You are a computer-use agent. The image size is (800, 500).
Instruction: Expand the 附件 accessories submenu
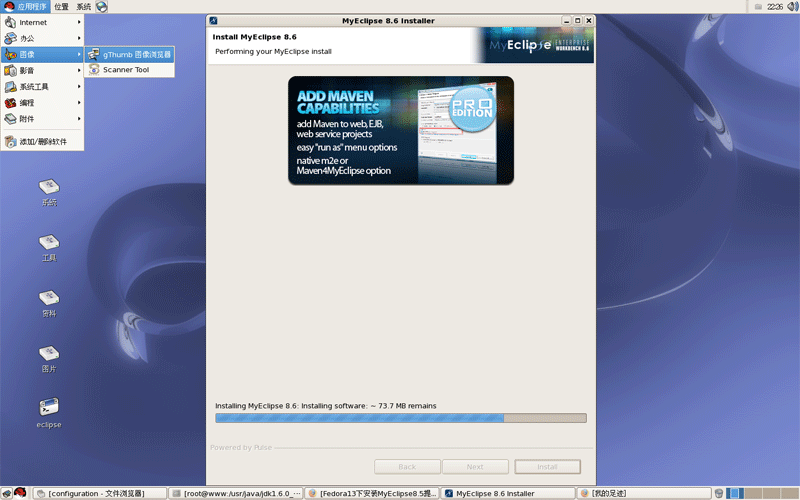point(42,119)
